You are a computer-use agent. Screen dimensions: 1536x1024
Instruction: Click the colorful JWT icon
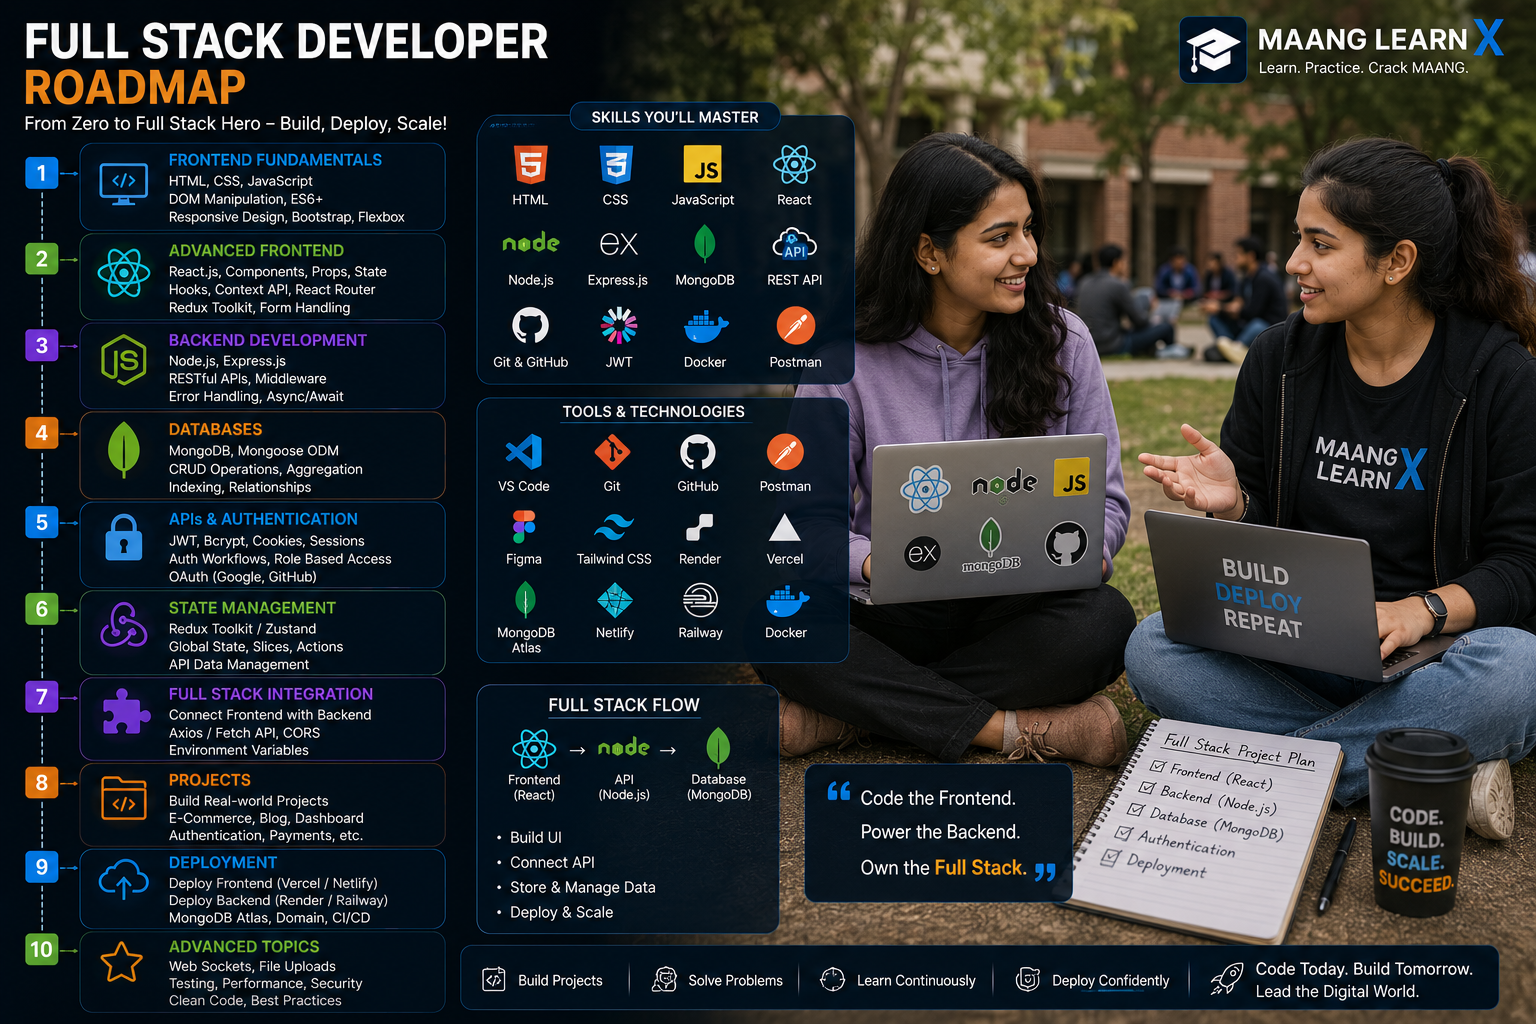click(x=619, y=326)
